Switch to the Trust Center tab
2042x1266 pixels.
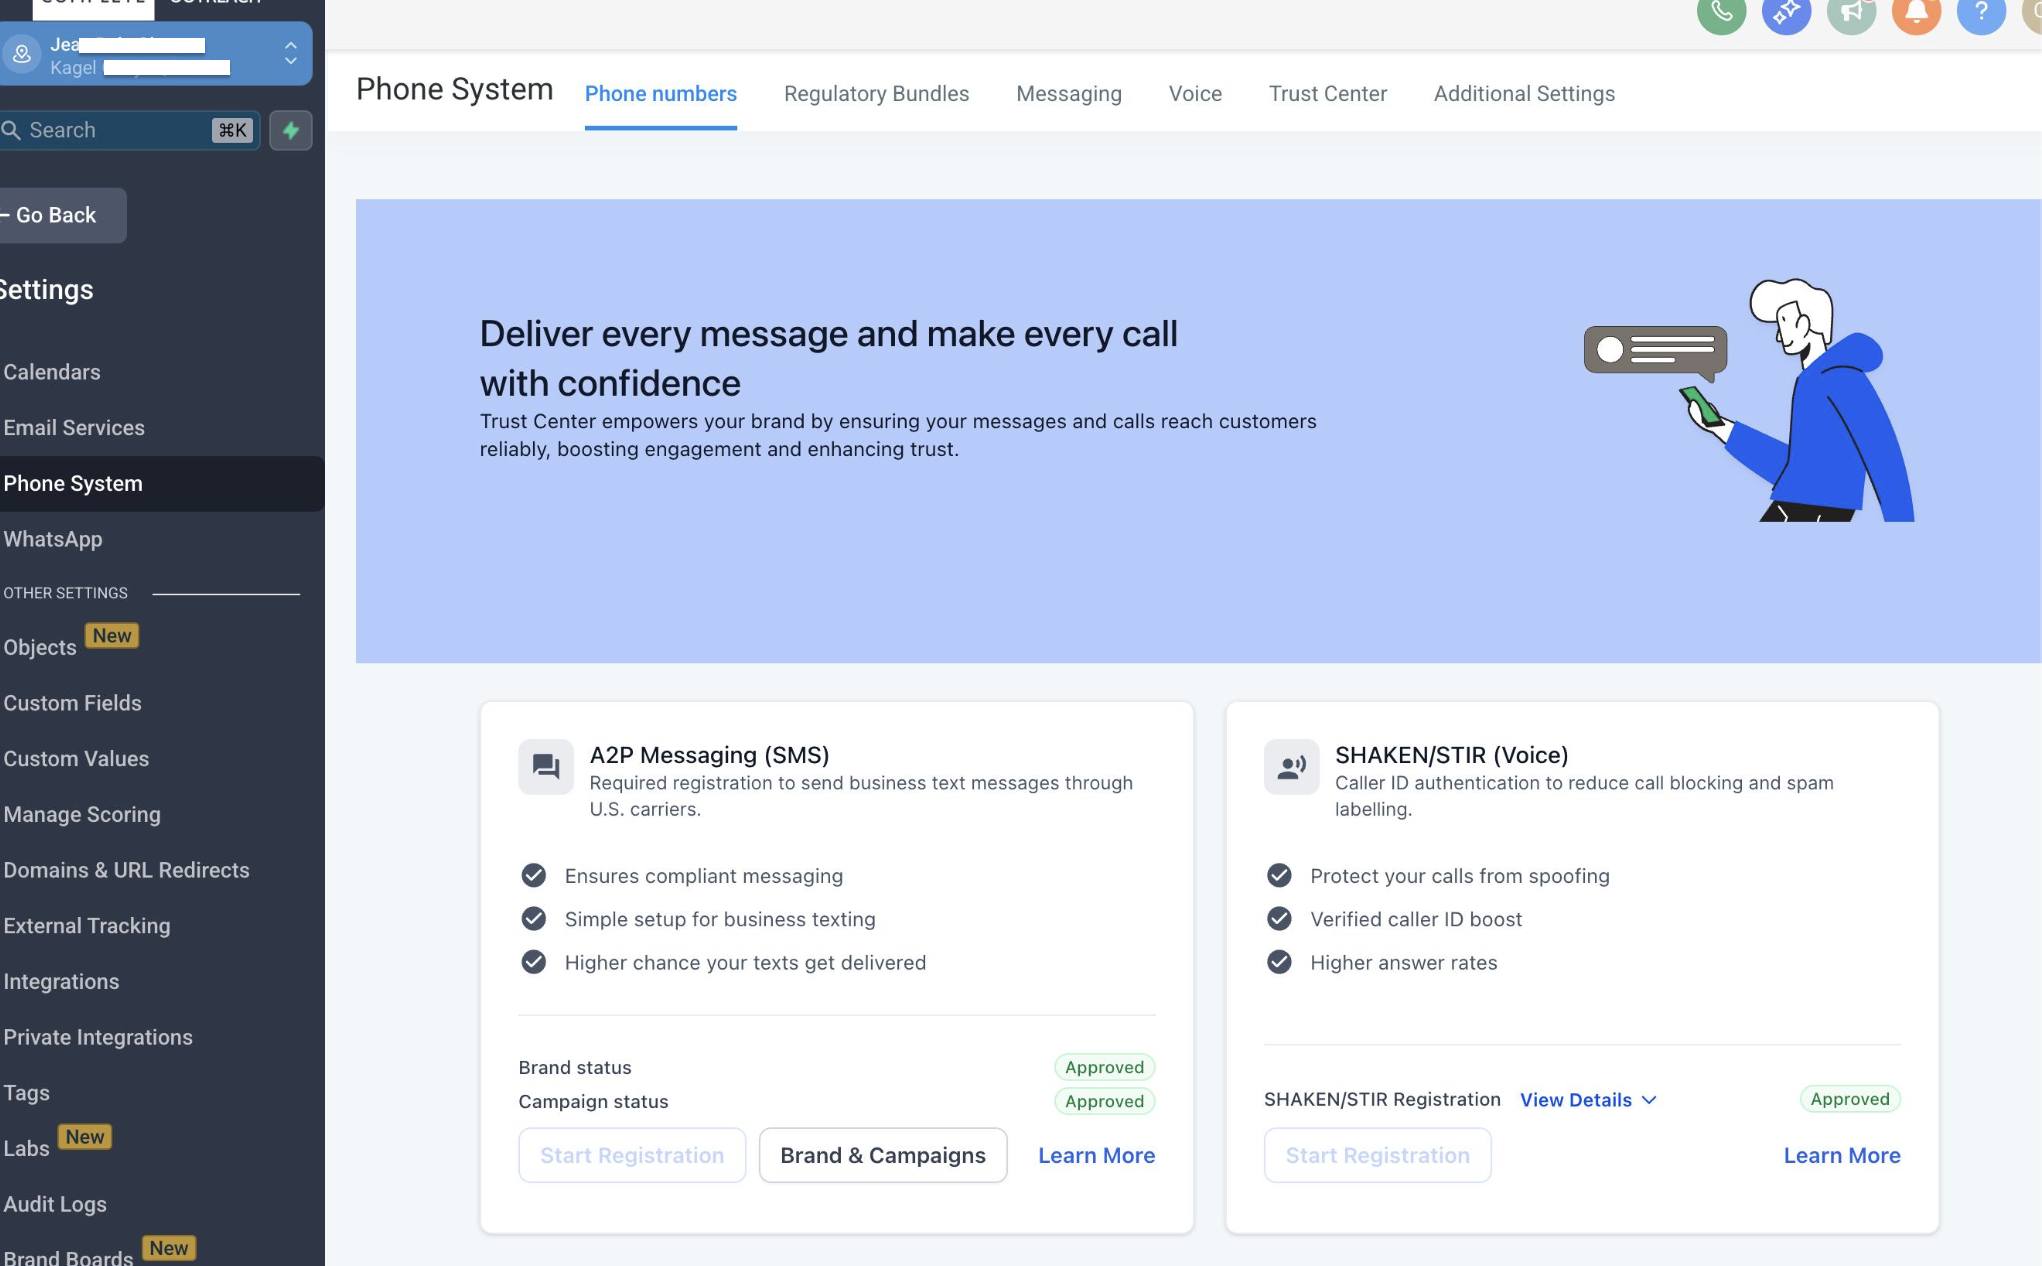(x=1327, y=94)
